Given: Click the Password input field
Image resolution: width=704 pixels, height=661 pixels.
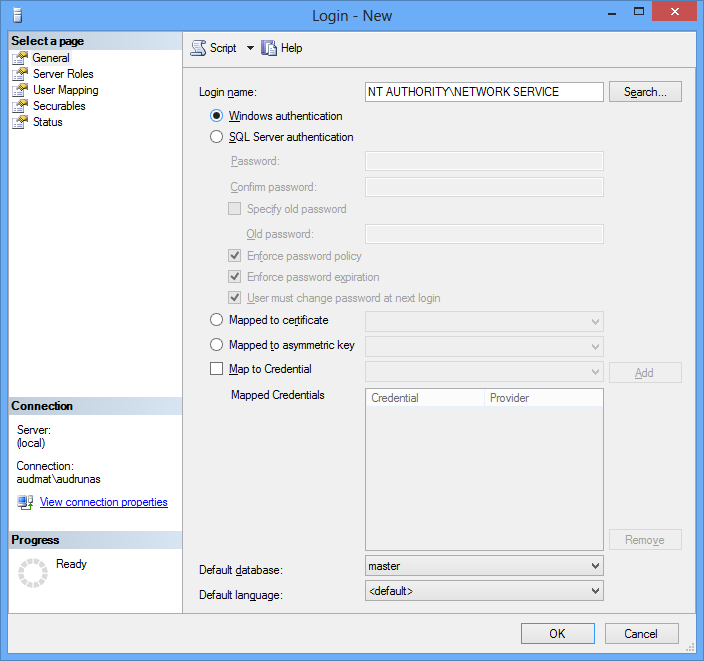Looking at the screenshot, I should 484,161.
